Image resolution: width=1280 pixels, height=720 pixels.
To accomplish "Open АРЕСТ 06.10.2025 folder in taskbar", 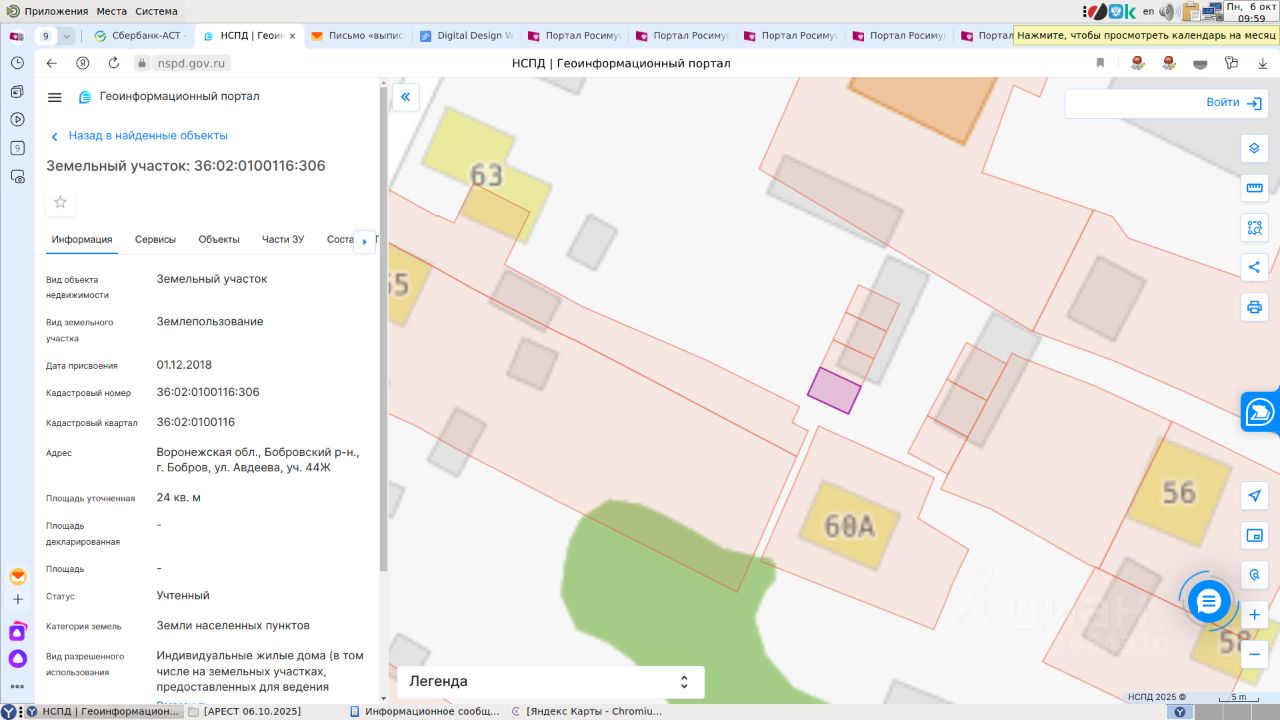I will click(245, 712).
